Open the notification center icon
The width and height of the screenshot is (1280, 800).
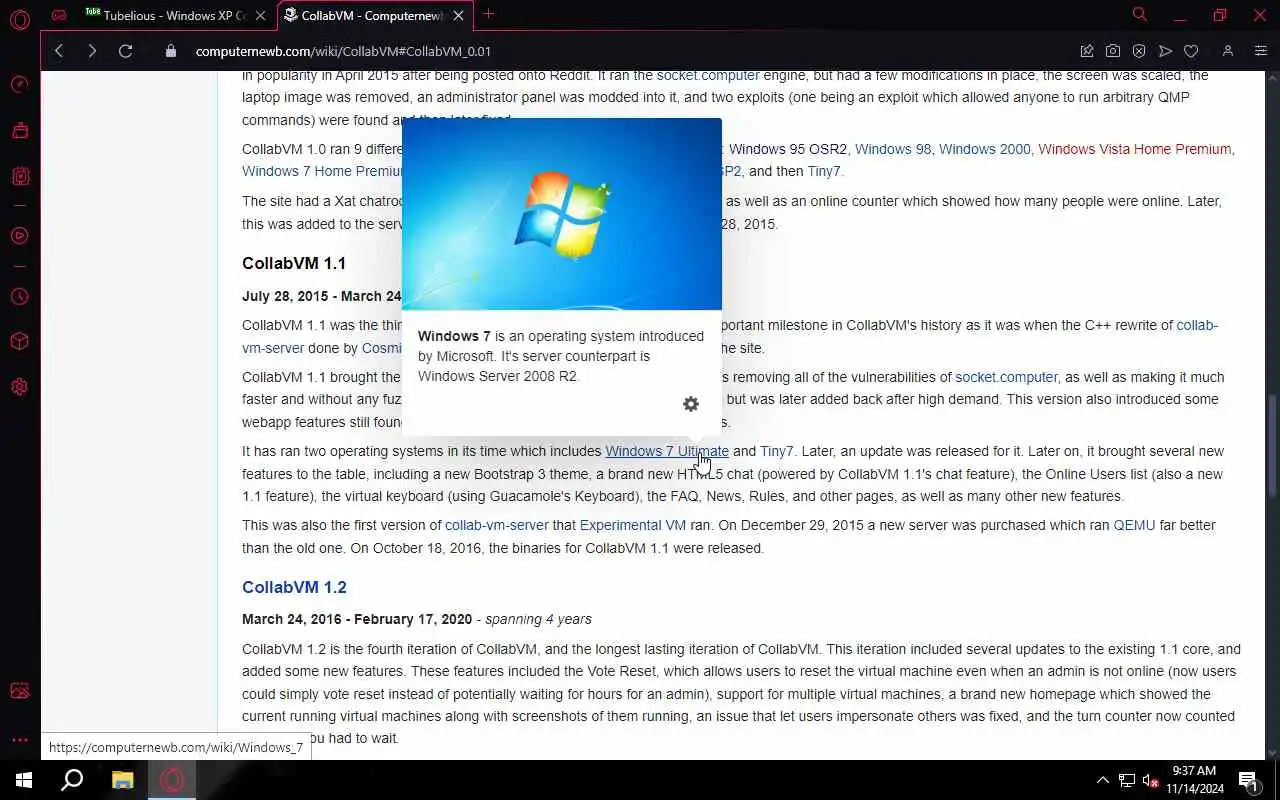point(1248,780)
